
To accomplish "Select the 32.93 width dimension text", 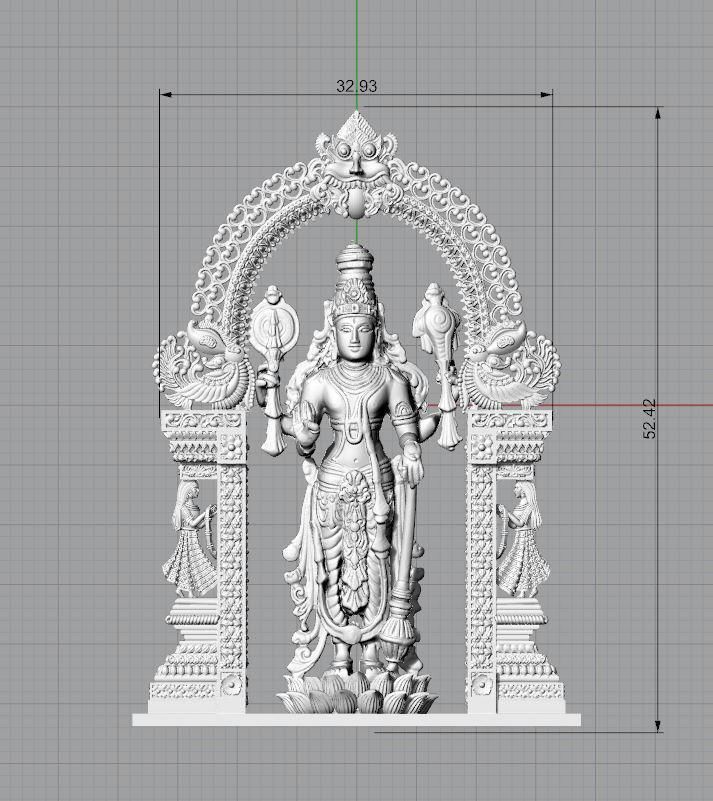I will (356, 86).
